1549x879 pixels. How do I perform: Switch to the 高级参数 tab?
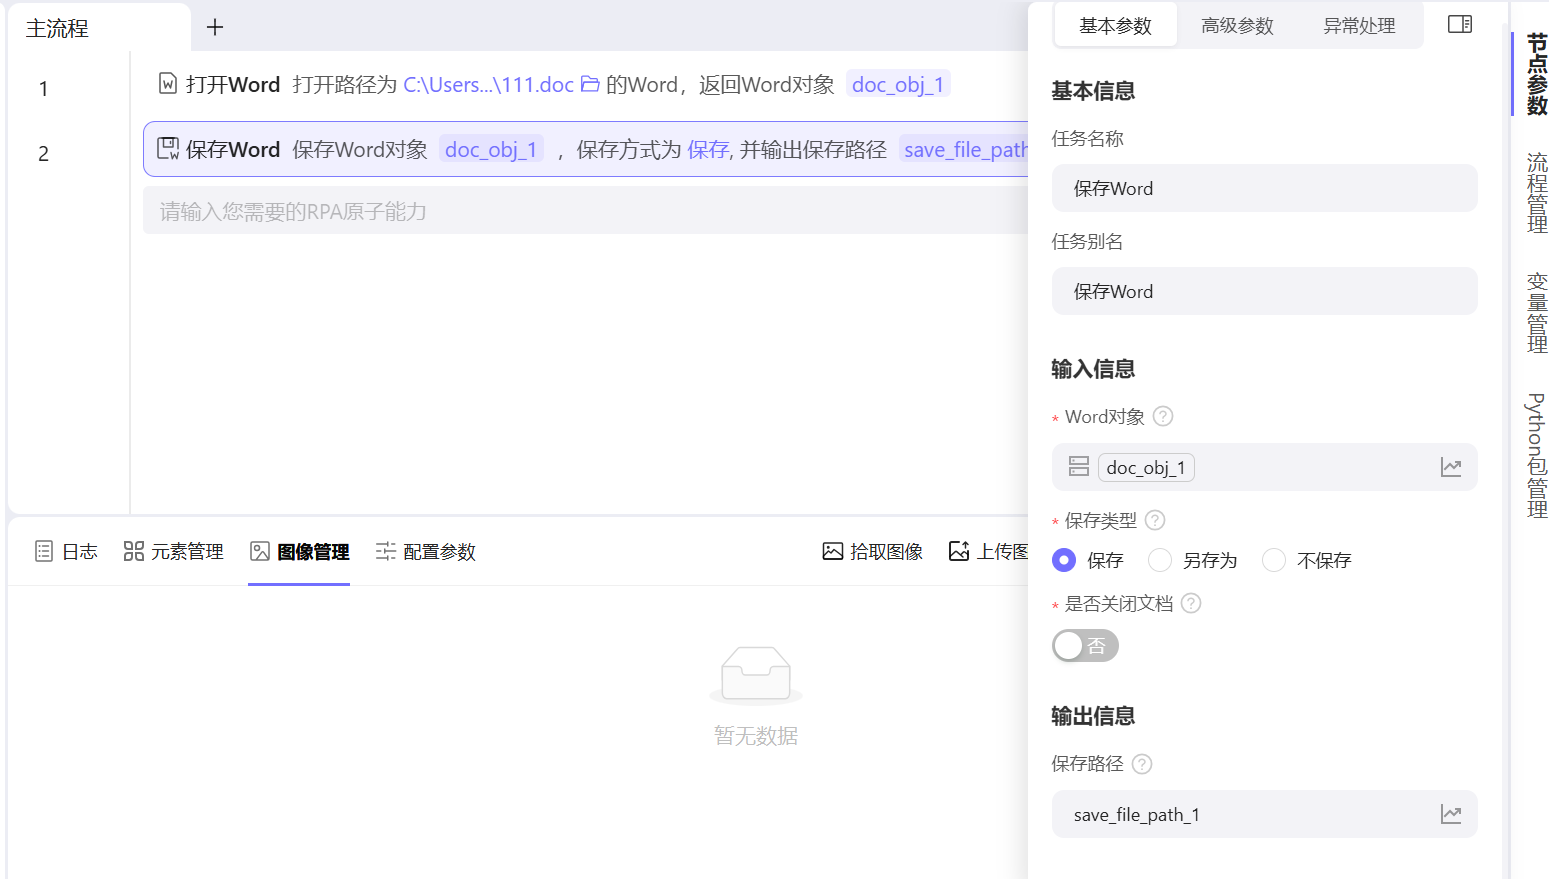[x=1237, y=26]
